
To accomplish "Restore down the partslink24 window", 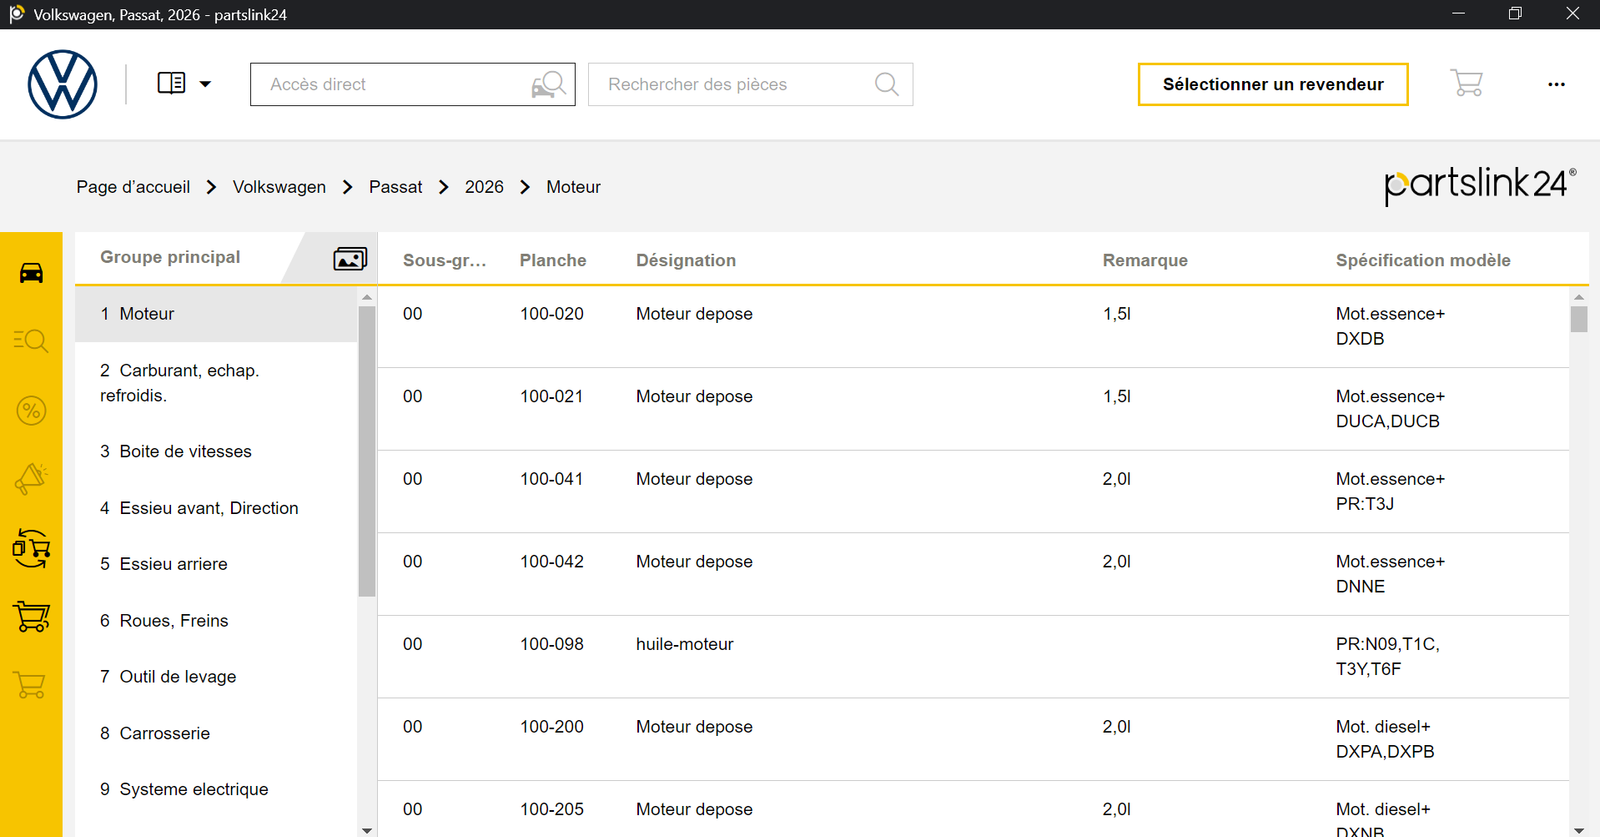I will click(x=1515, y=14).
